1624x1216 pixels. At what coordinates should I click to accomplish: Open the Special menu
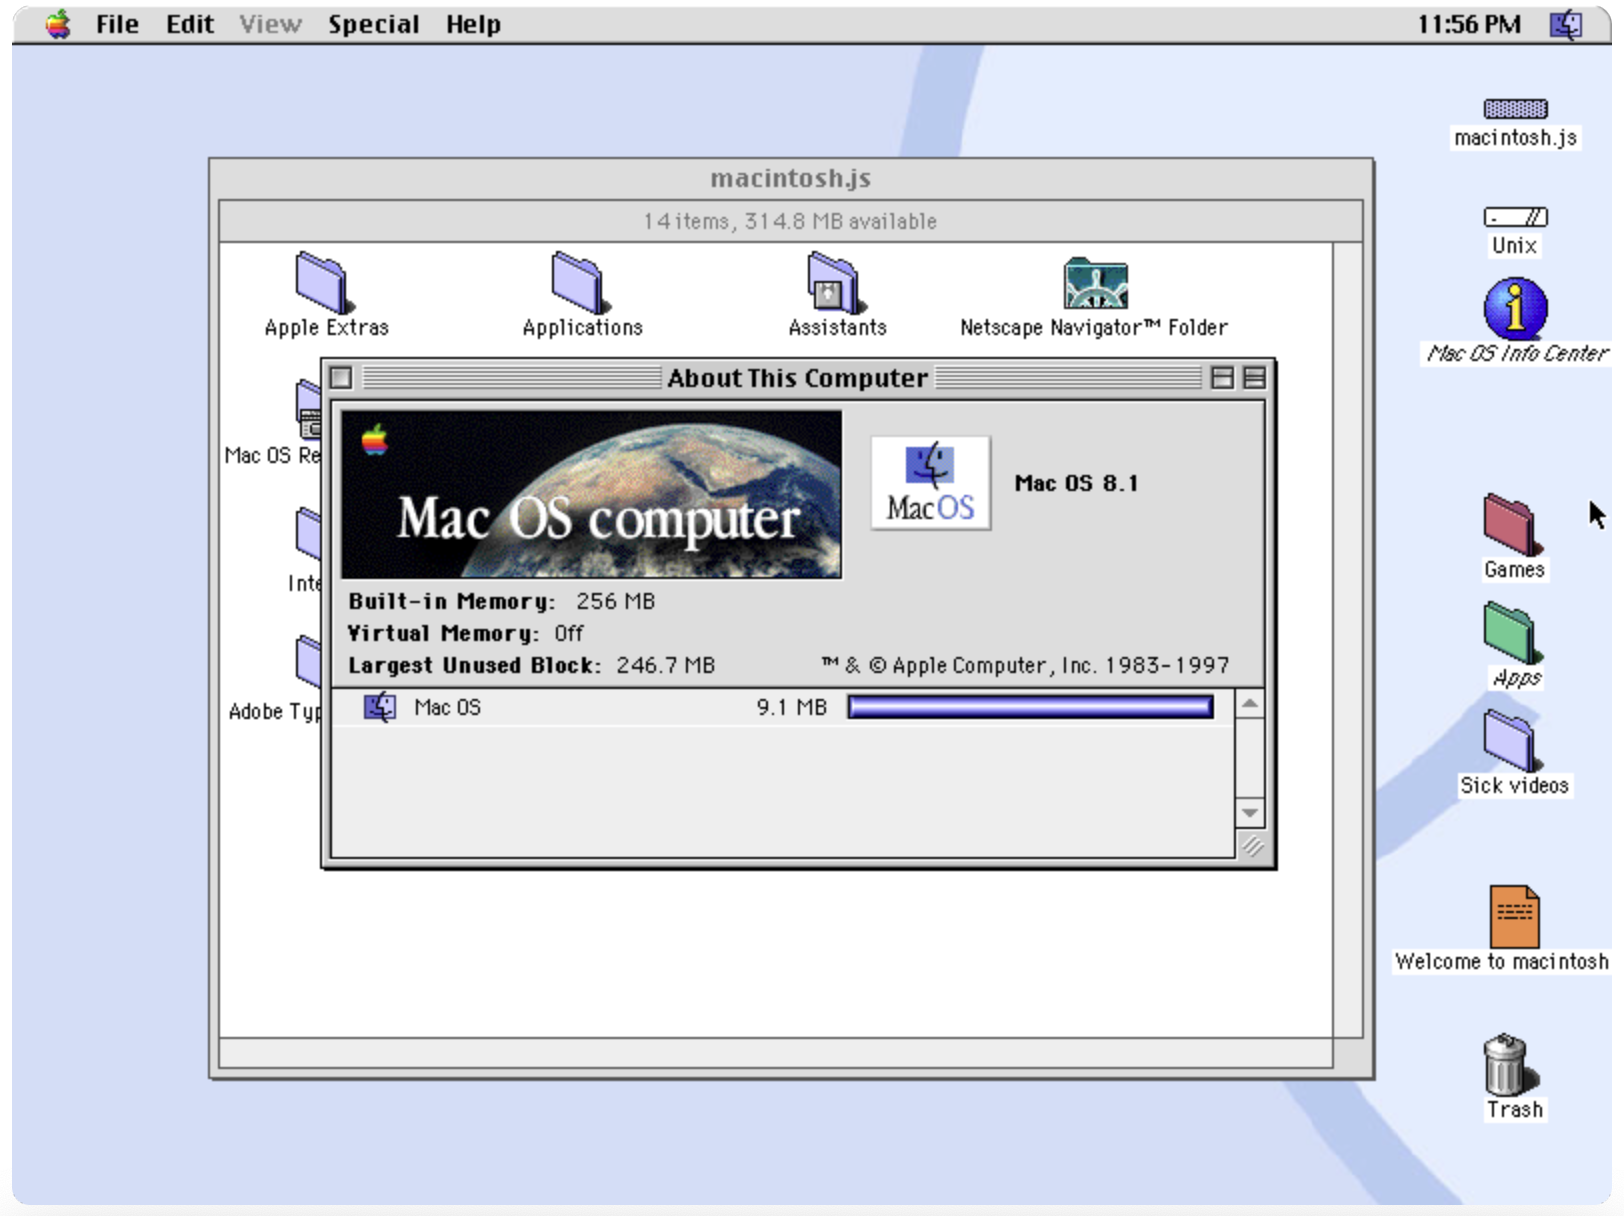374,23
